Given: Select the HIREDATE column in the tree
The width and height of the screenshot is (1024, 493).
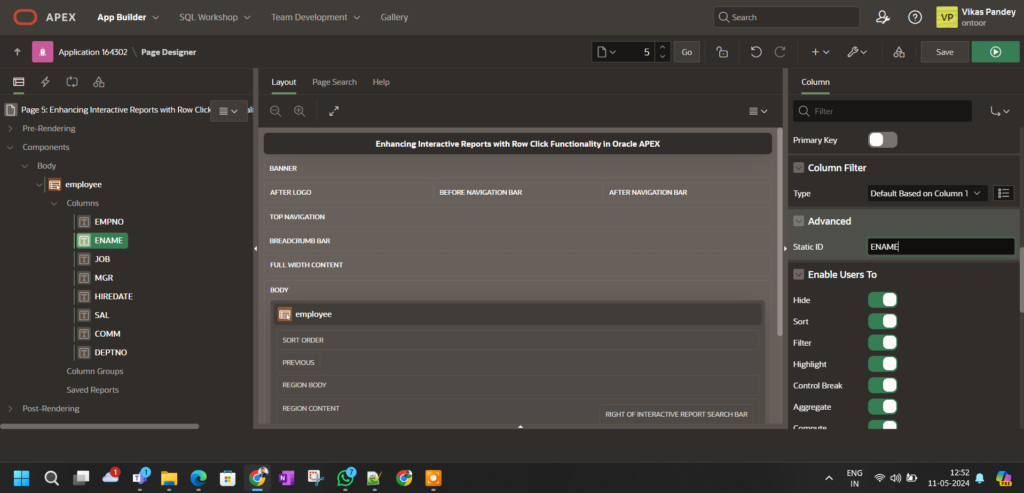Looking at the screenshot, I should 113,297.
